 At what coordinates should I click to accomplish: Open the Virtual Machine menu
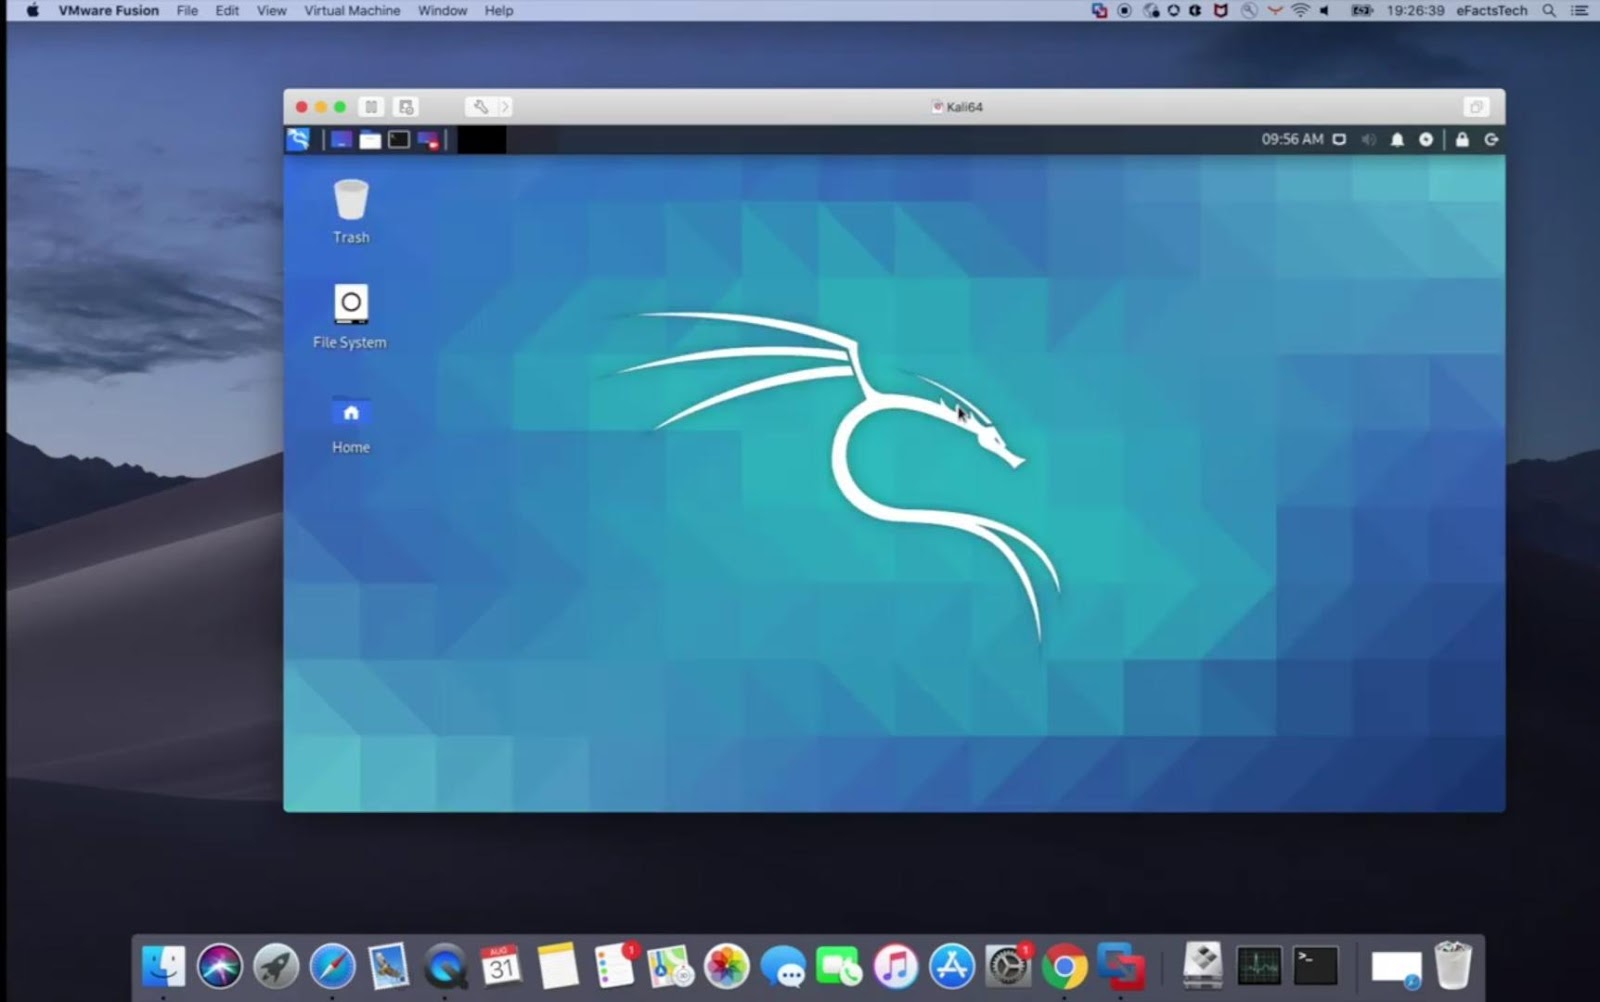[x=352, y=11]
